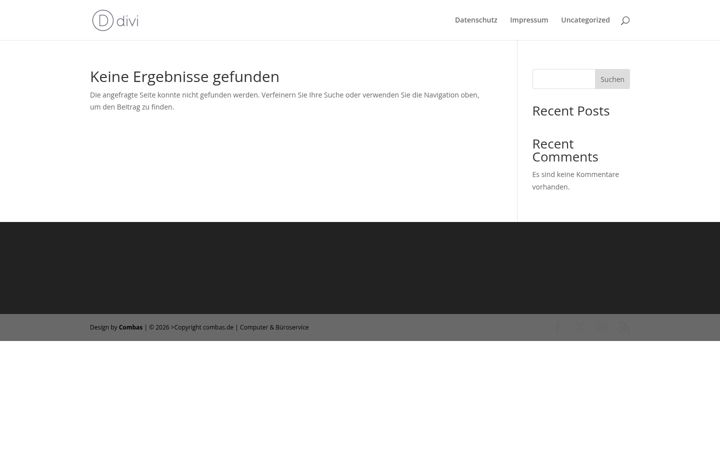The height and width of the screenshot is (450, 720).
Task: Open the Impressum menu item
Action: coord(529,20)
